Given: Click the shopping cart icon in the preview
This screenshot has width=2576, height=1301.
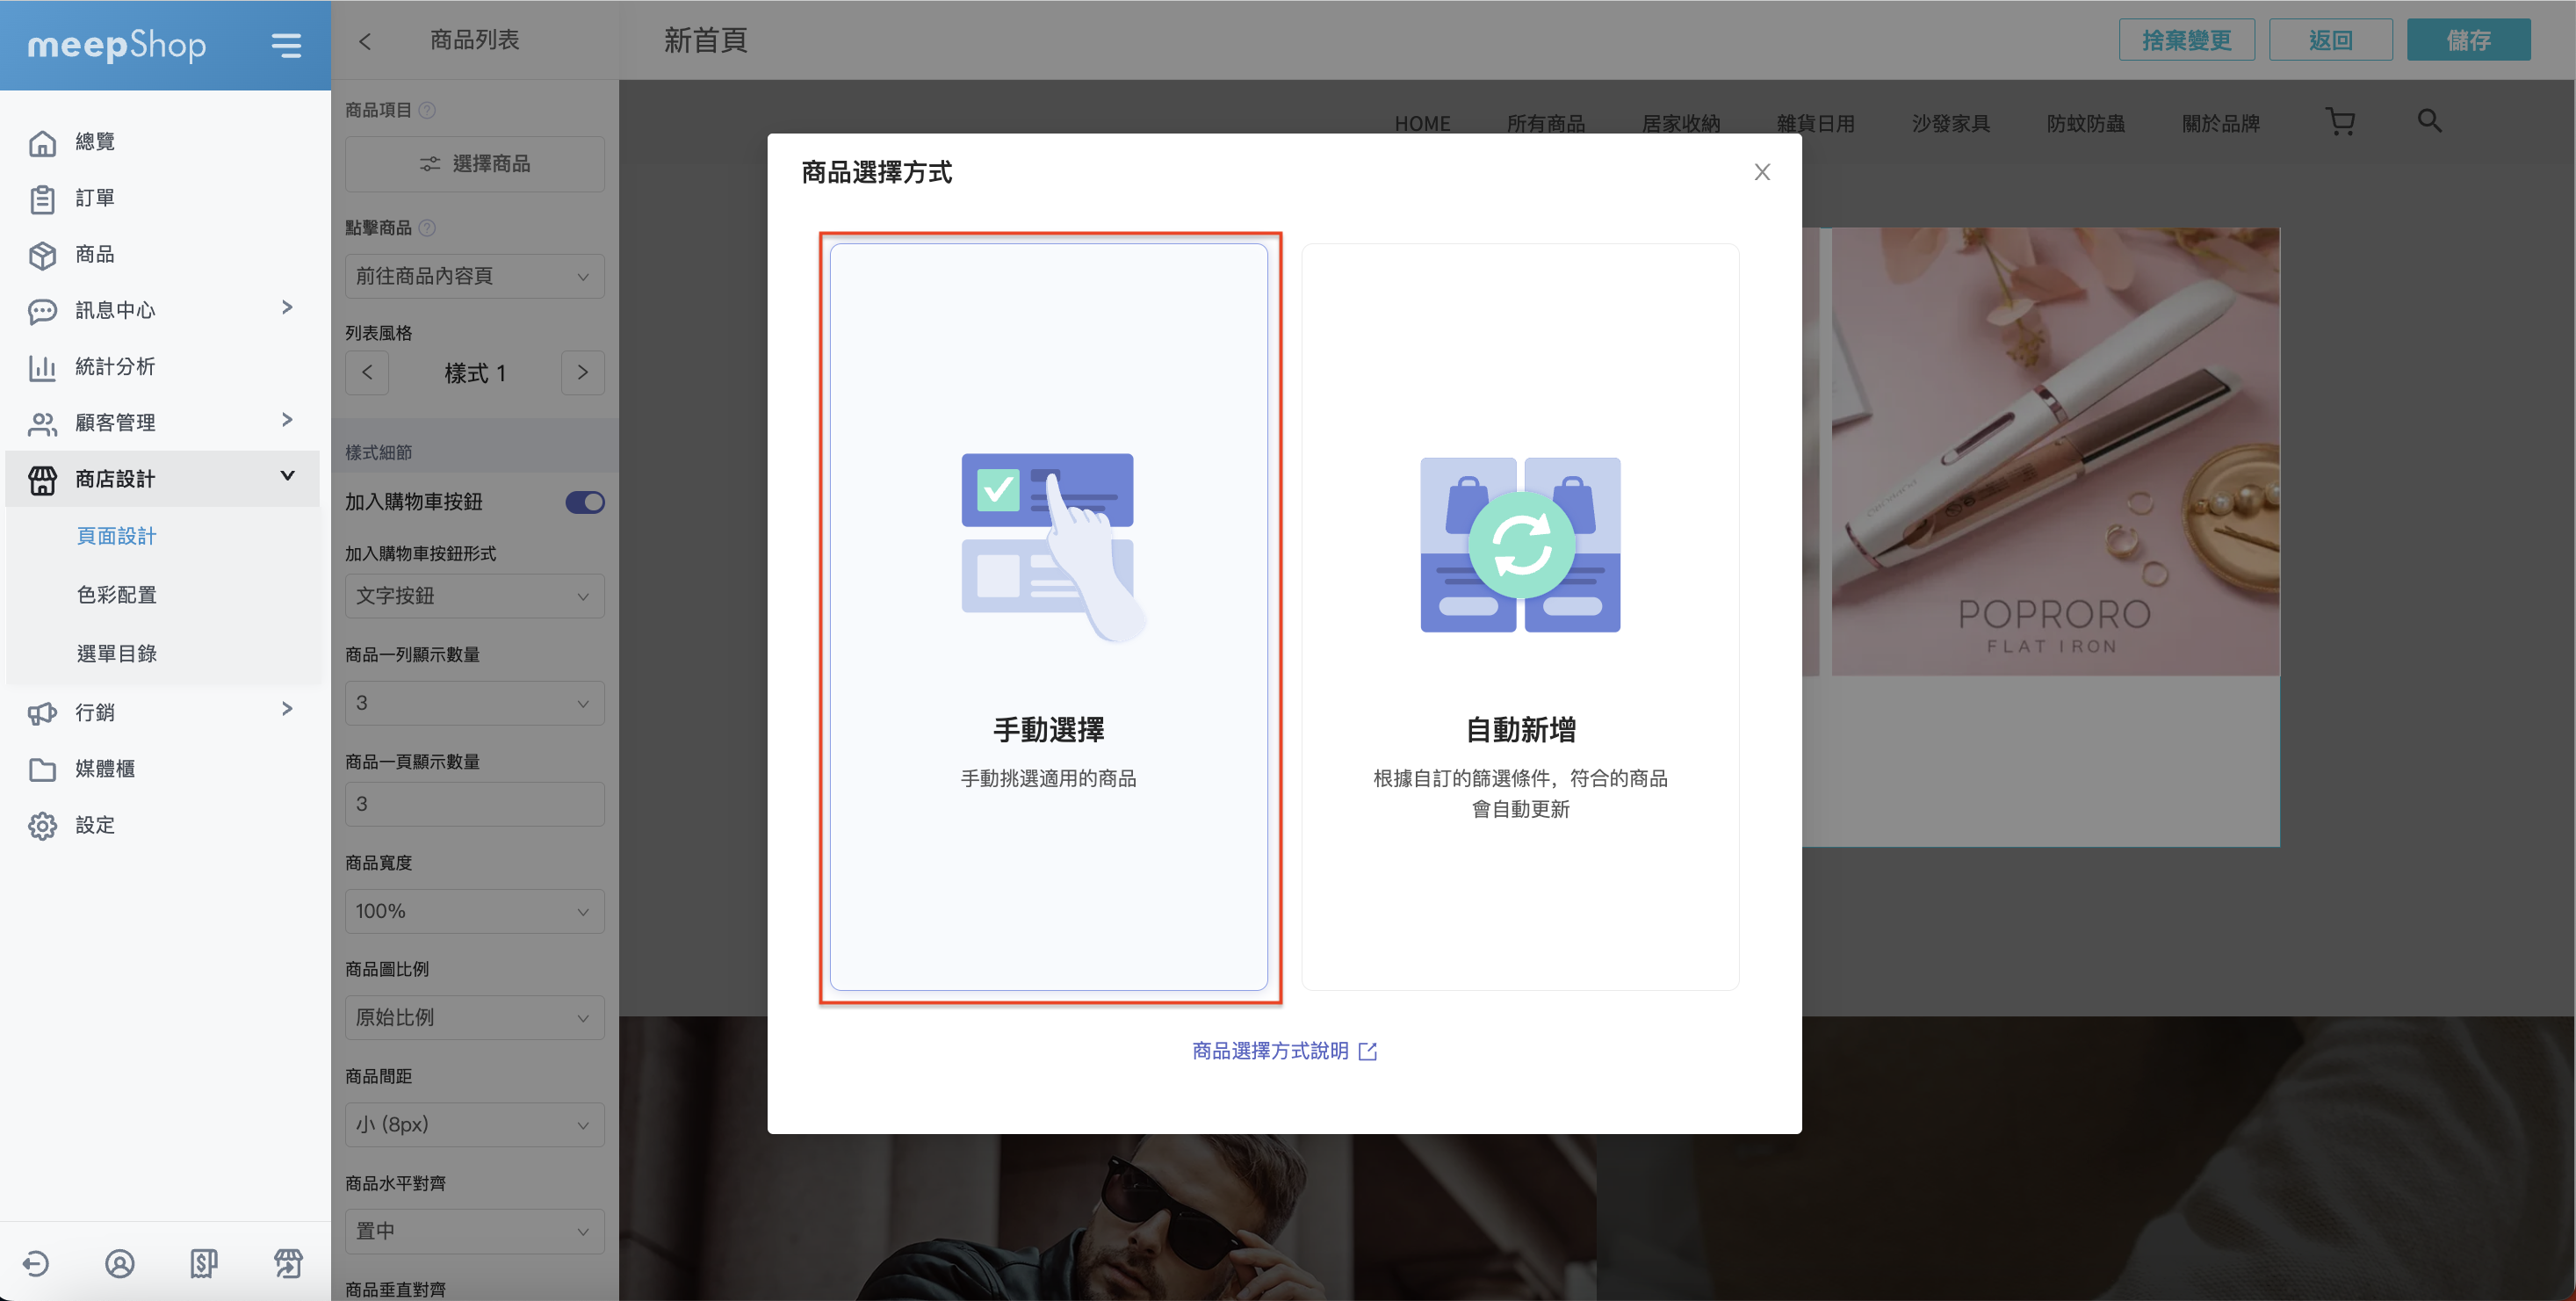Looking at the screenshot, I should pos(2340,122).
